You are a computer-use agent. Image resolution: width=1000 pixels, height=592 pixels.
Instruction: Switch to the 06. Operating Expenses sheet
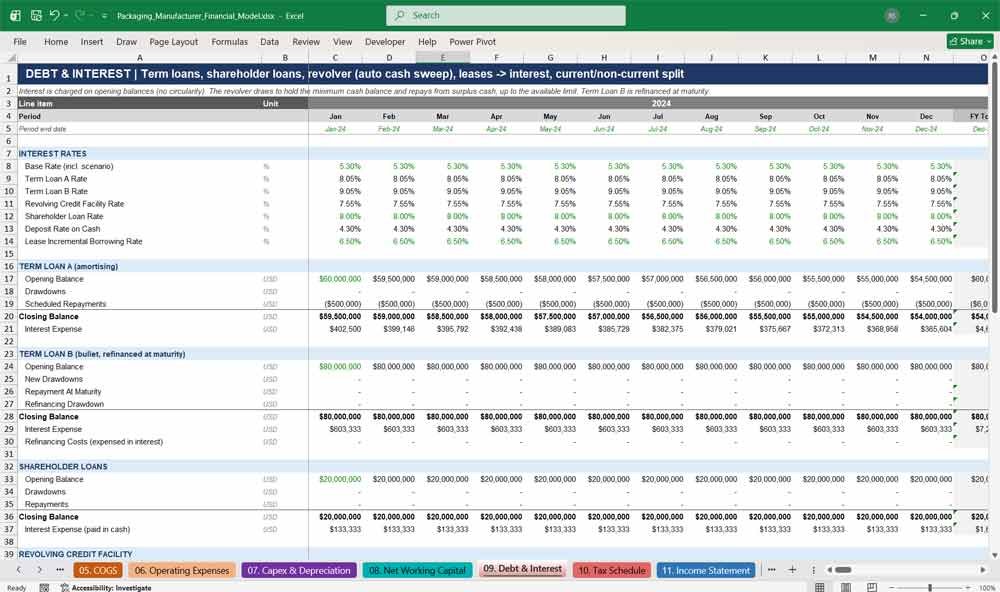point(182,570)
